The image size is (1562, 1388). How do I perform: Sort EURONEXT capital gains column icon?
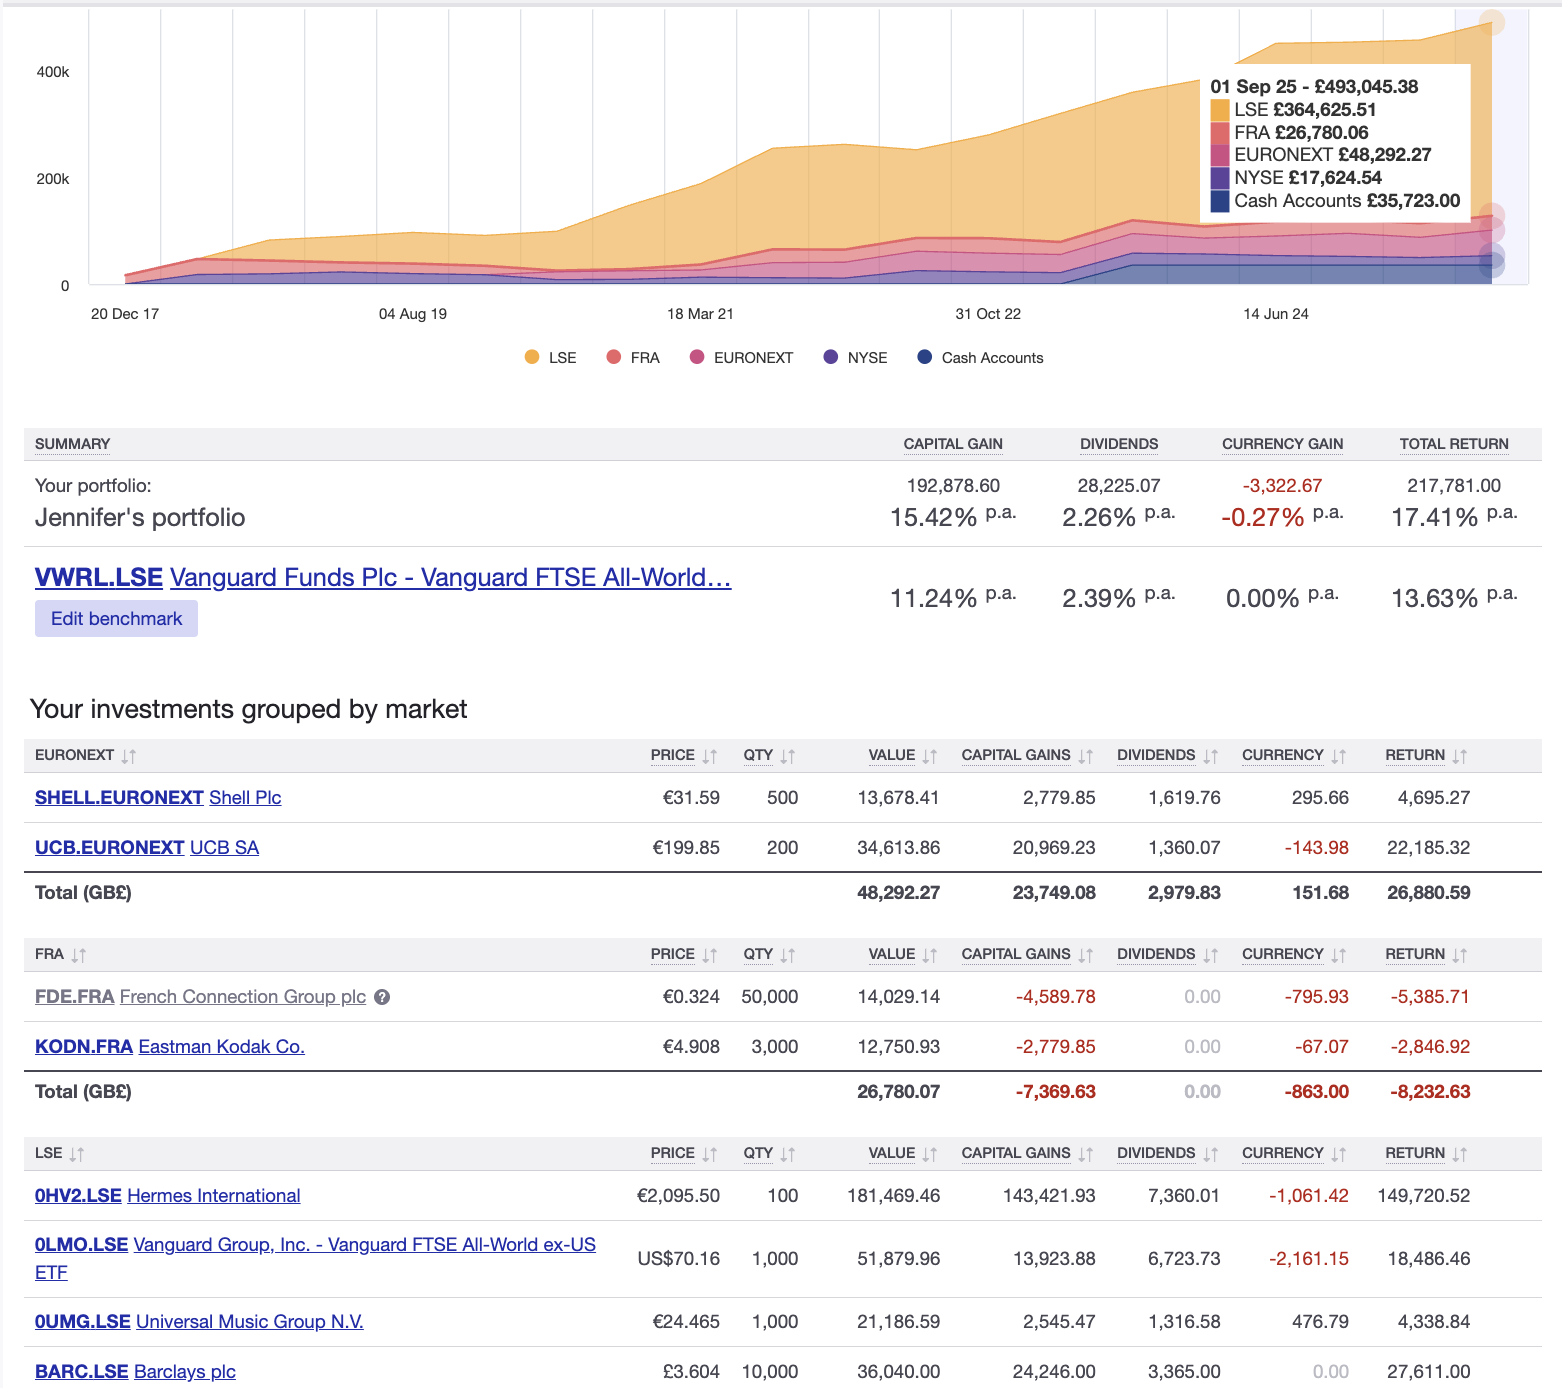(1085, 756)
